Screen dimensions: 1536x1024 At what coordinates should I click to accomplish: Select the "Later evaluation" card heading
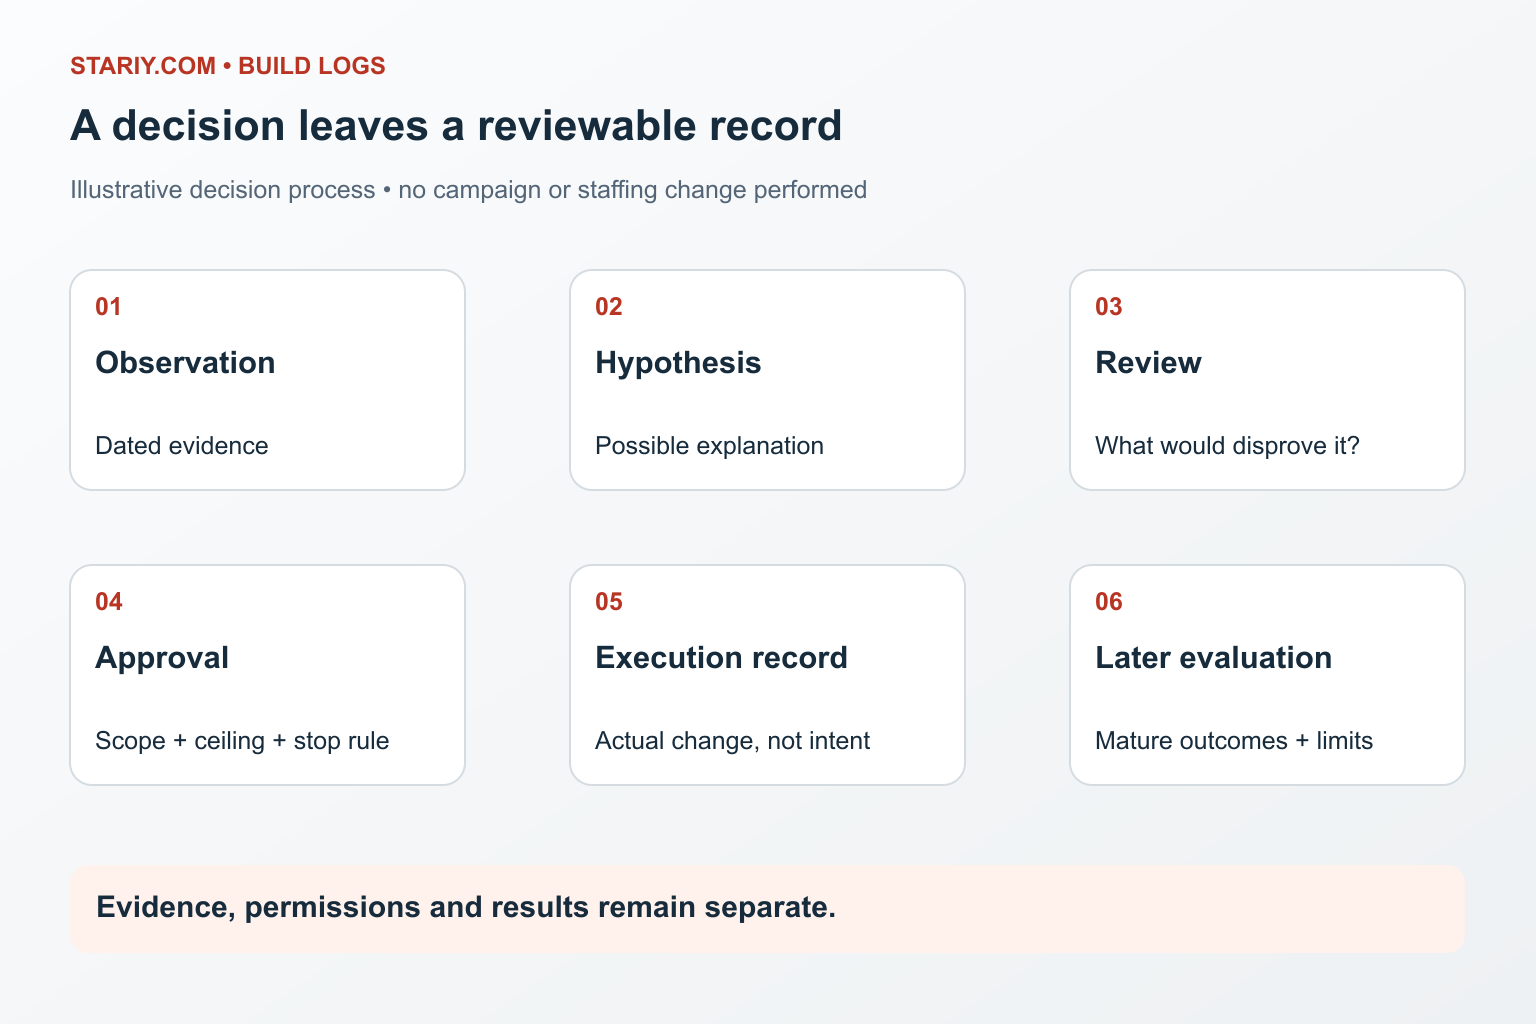tap(1213, 658)
